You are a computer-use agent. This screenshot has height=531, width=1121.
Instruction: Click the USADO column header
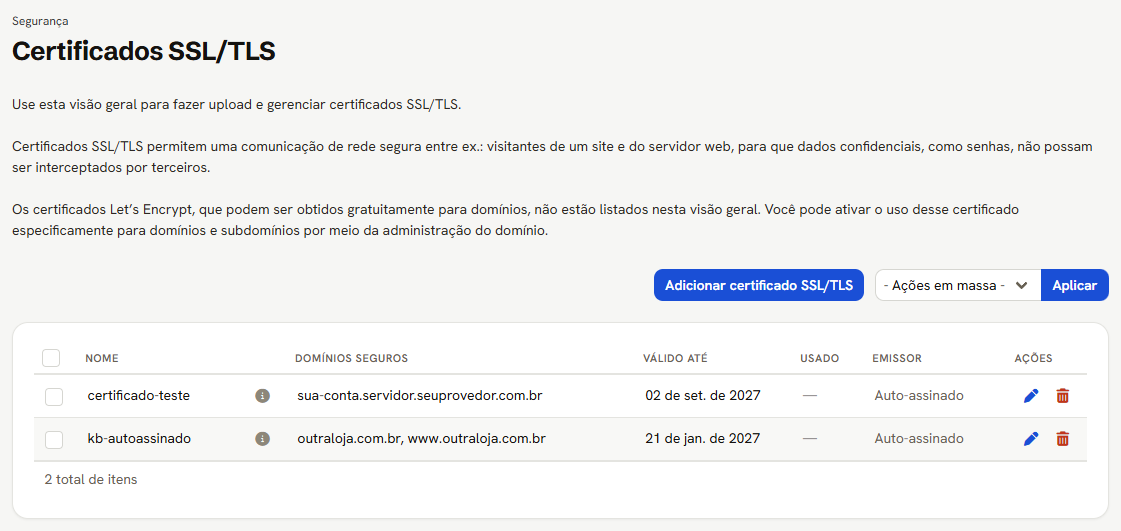[819, 358]
